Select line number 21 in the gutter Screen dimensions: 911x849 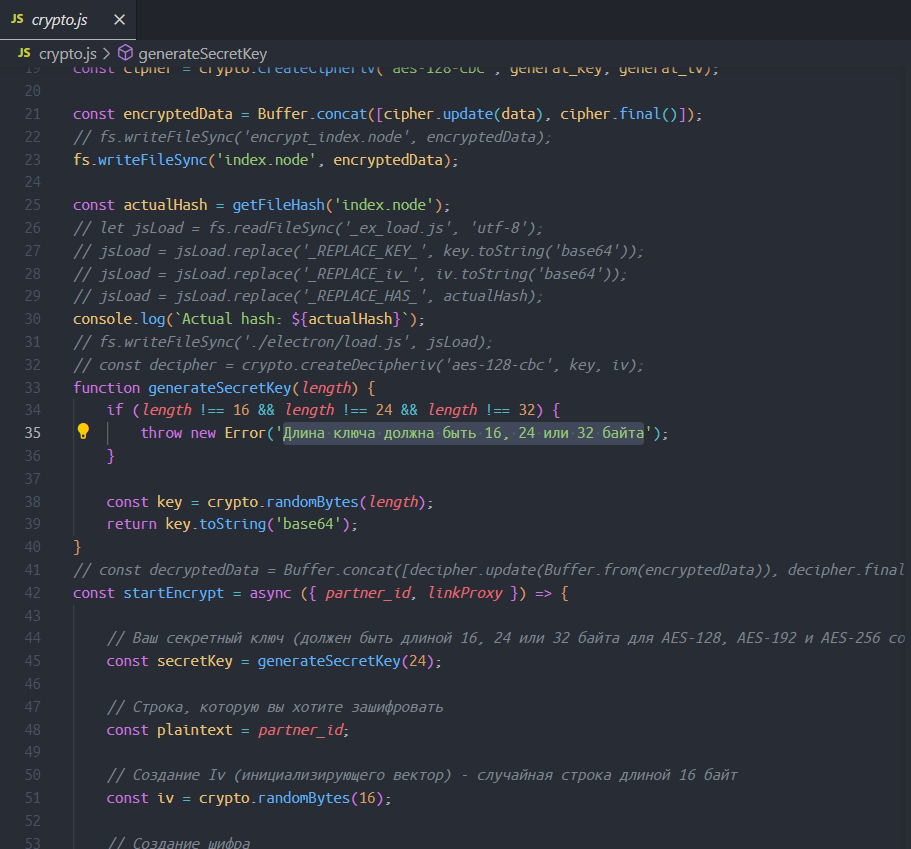click(33, 114)
